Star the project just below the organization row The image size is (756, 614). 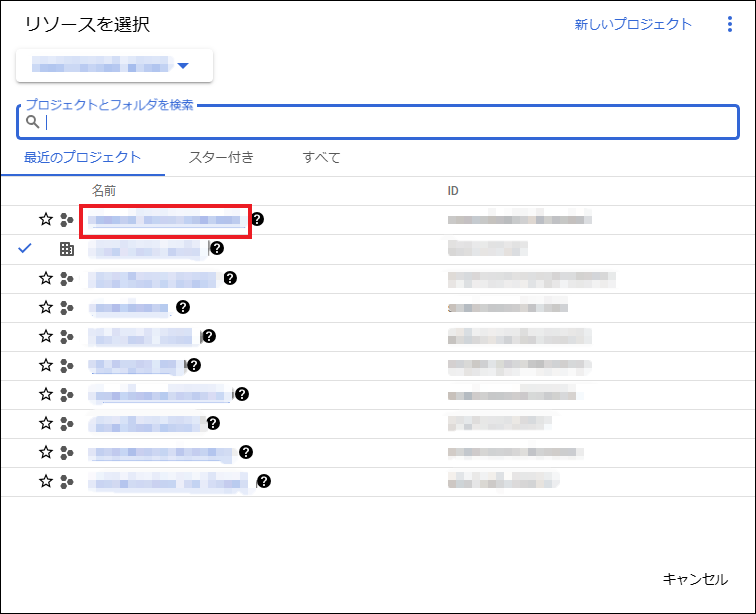tap(45, 278)
